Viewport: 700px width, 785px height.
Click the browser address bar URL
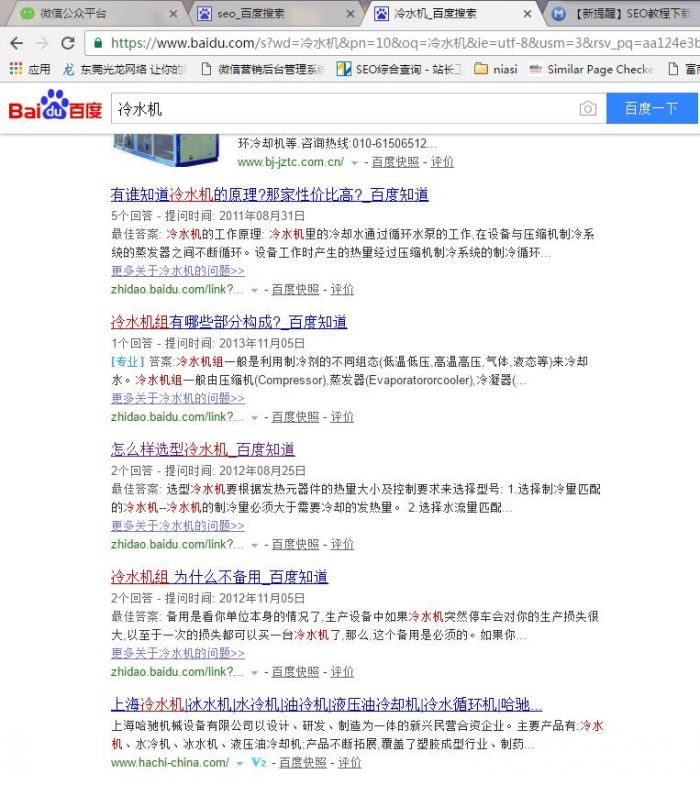click(400, 43)
